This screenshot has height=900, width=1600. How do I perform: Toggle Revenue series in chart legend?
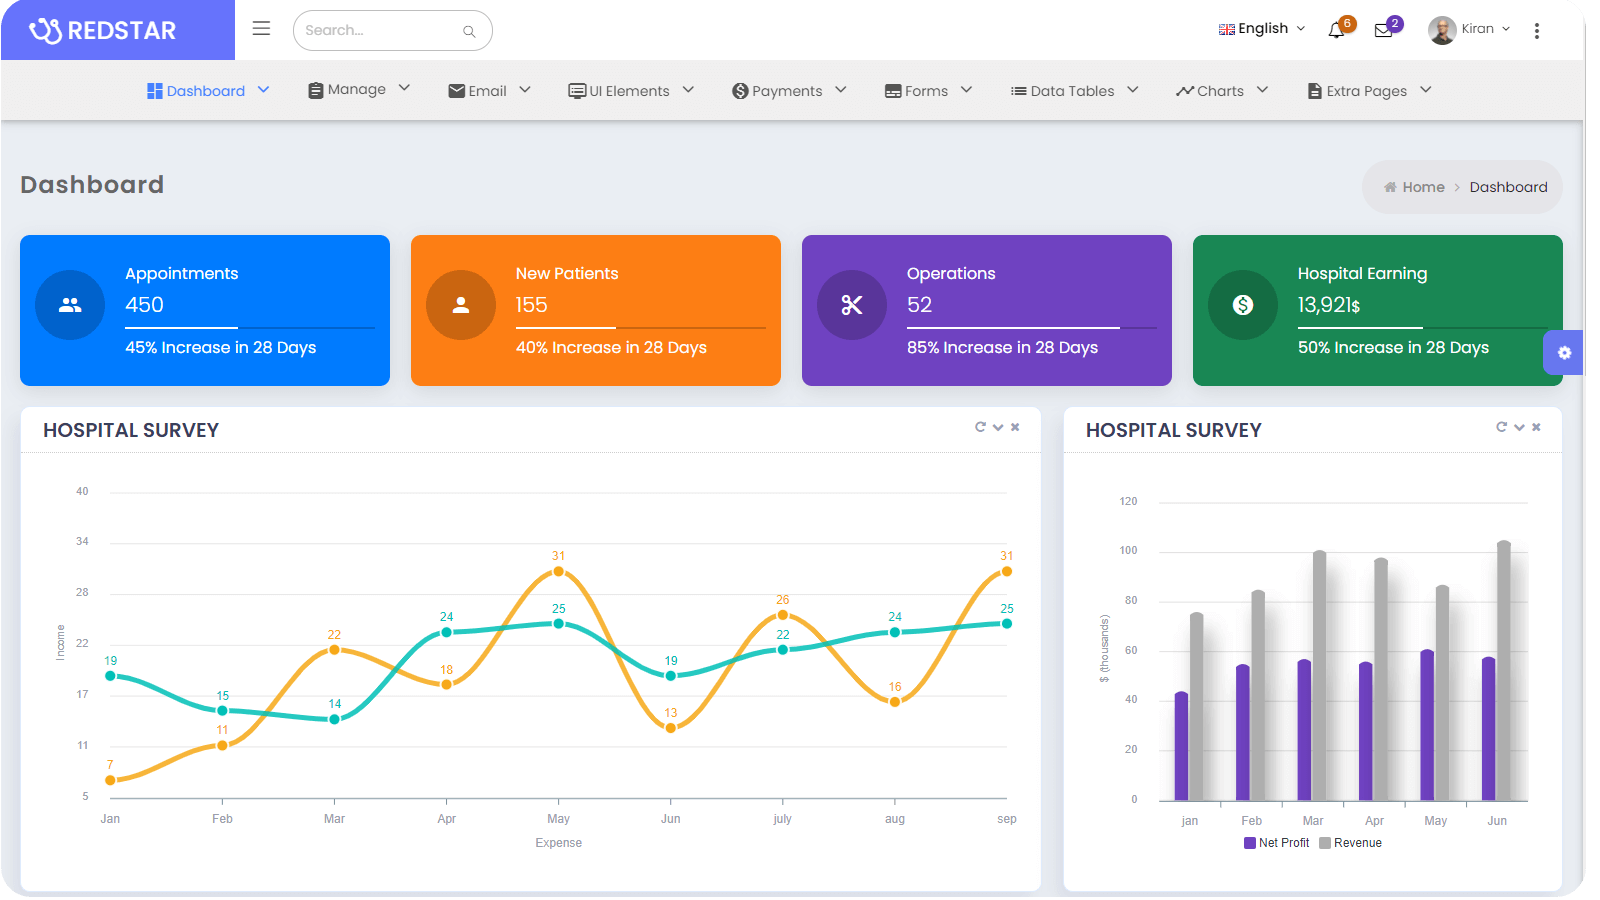[x=1350, y=843]
